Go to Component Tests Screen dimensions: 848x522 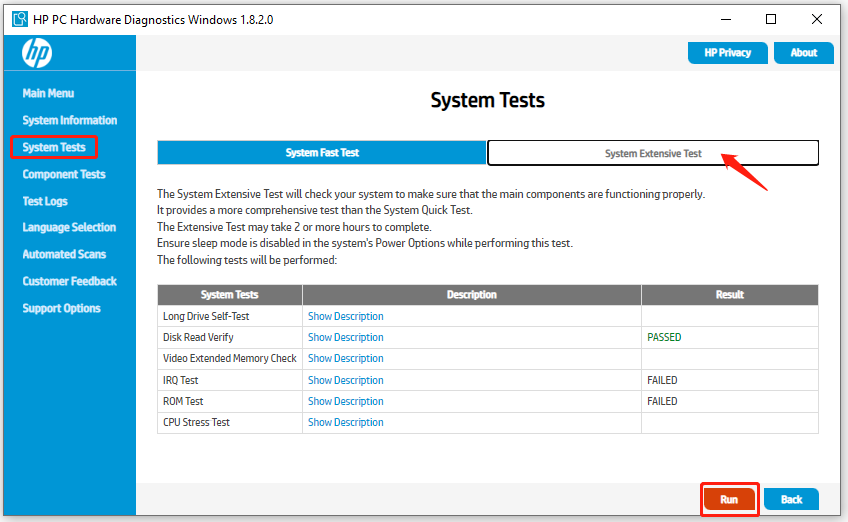[x=63, y=174]
